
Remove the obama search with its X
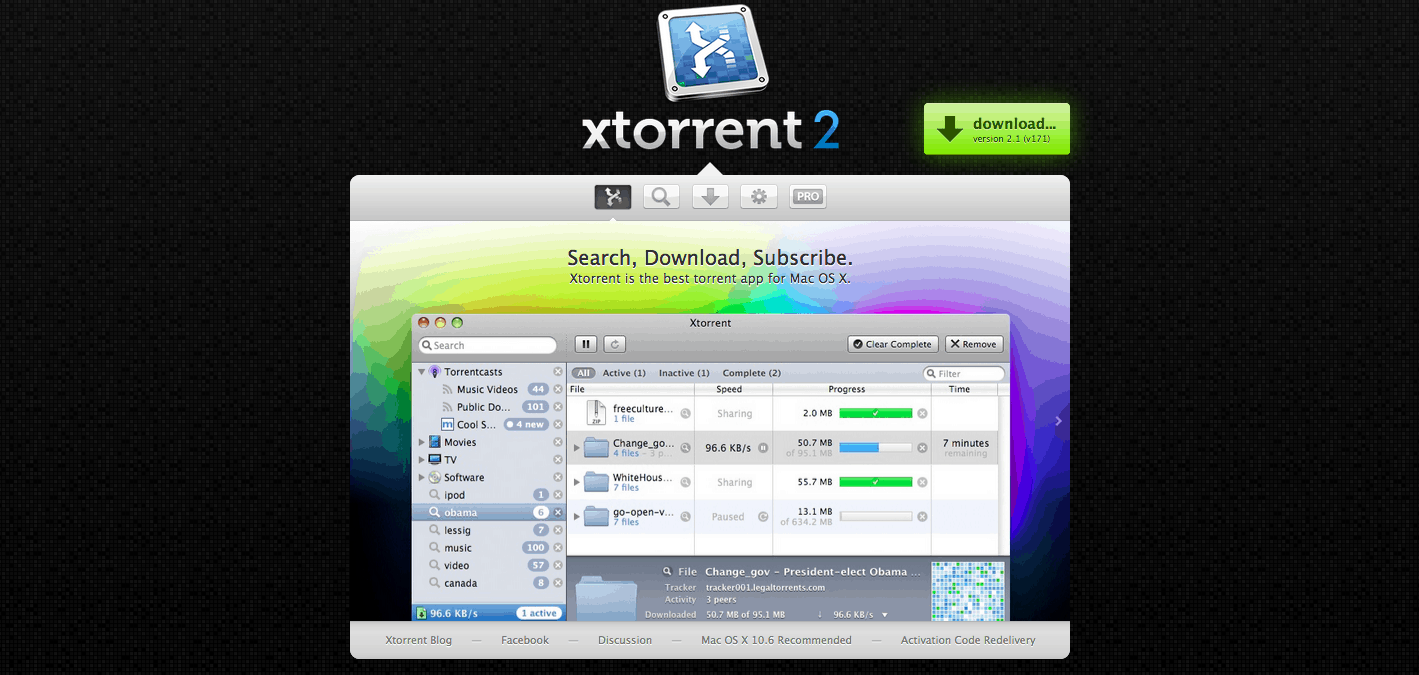558,513
